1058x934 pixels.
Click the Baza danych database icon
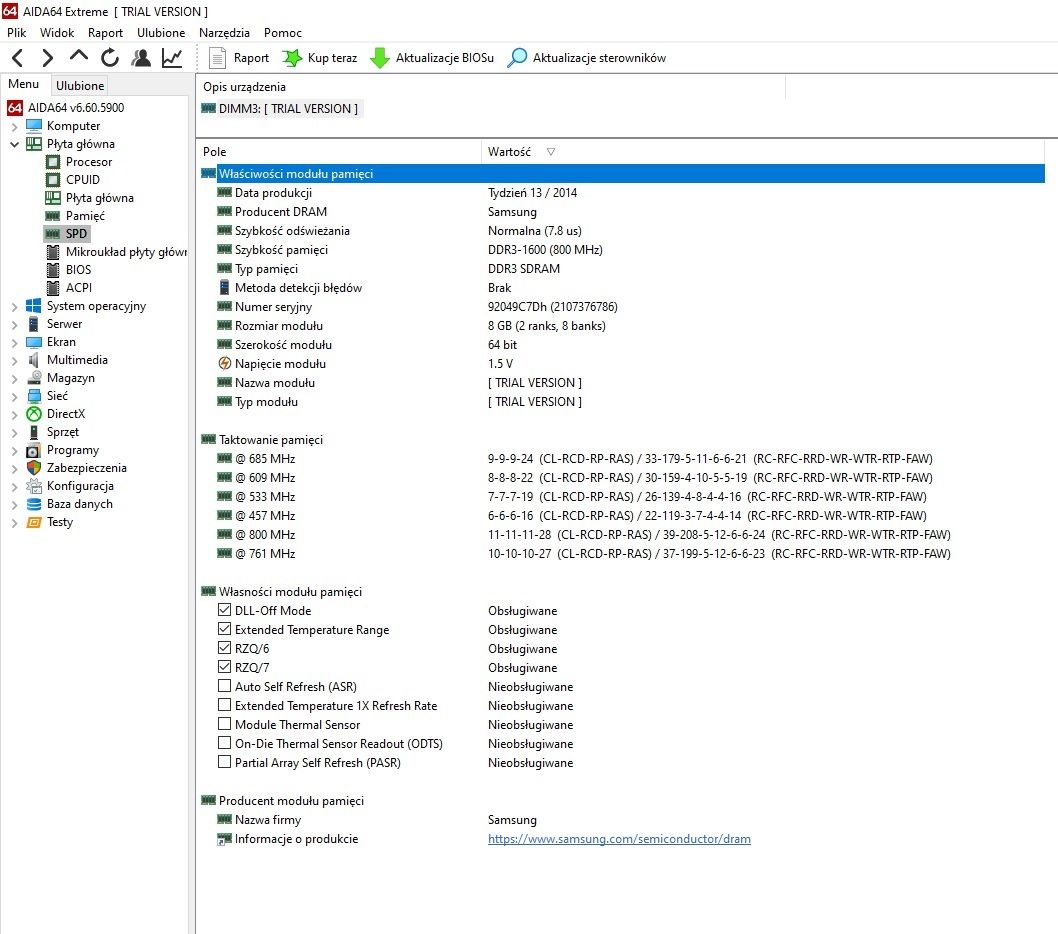[34, 504]
